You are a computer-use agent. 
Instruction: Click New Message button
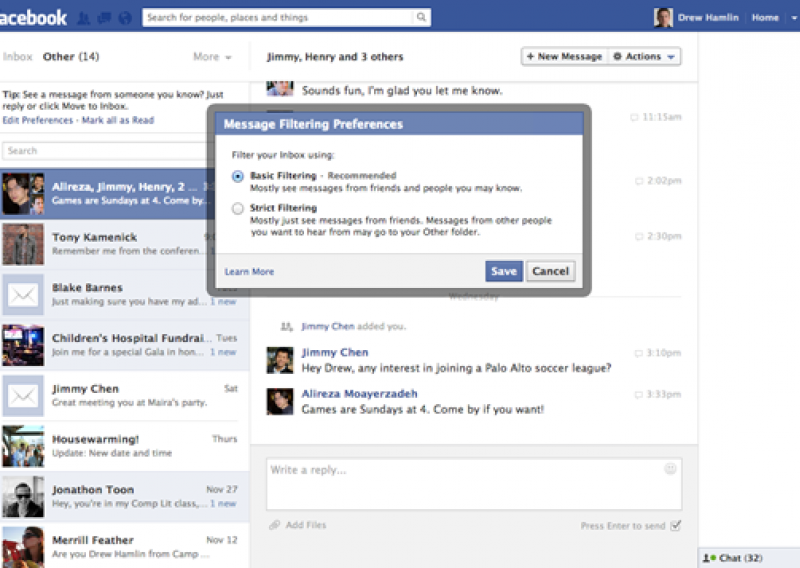(x=565, y=56)
